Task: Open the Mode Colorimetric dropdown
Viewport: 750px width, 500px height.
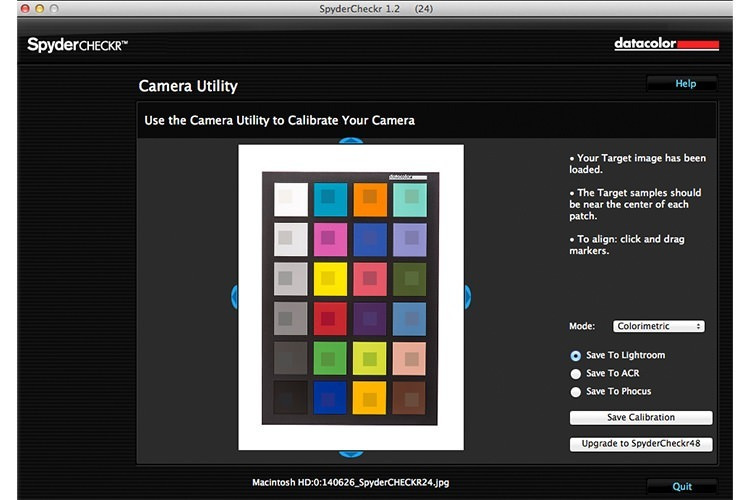Action: click(x=658, y=326)
